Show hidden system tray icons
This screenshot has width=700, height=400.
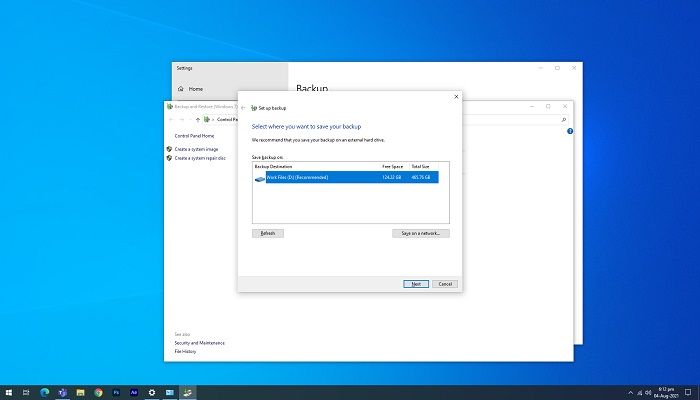tap(630, 392)
